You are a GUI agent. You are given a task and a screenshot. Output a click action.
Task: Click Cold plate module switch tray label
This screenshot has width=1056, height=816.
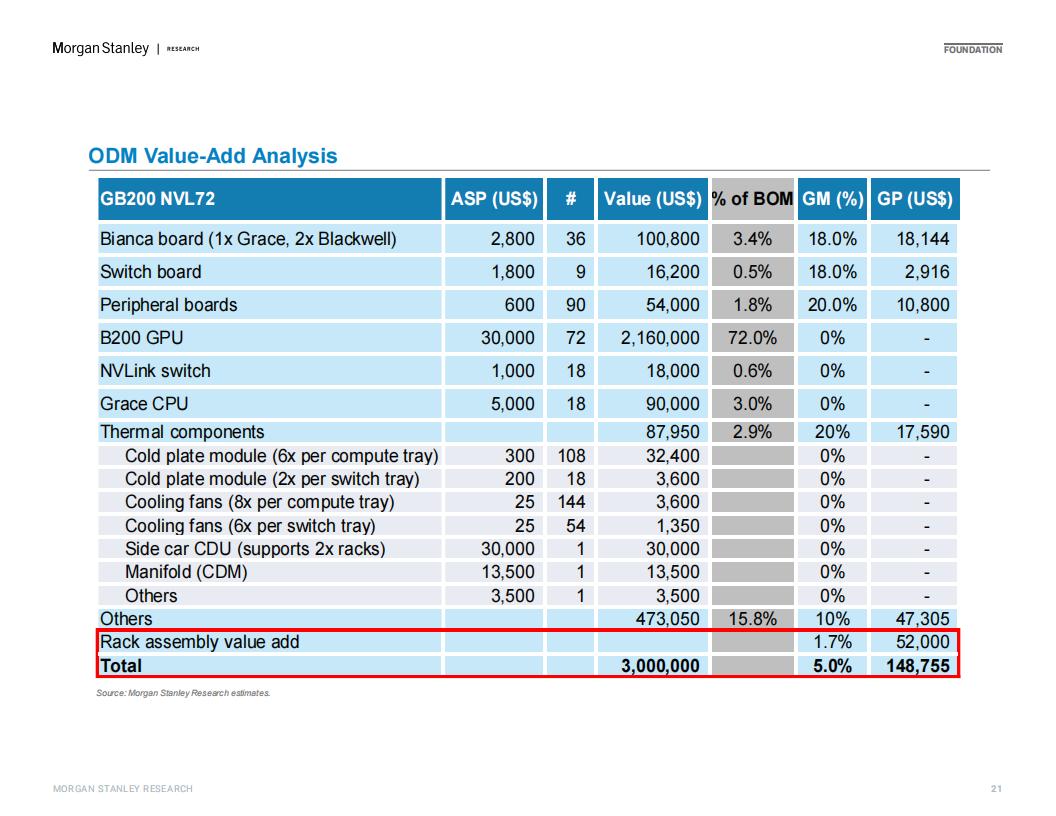[x=272, y=479]
